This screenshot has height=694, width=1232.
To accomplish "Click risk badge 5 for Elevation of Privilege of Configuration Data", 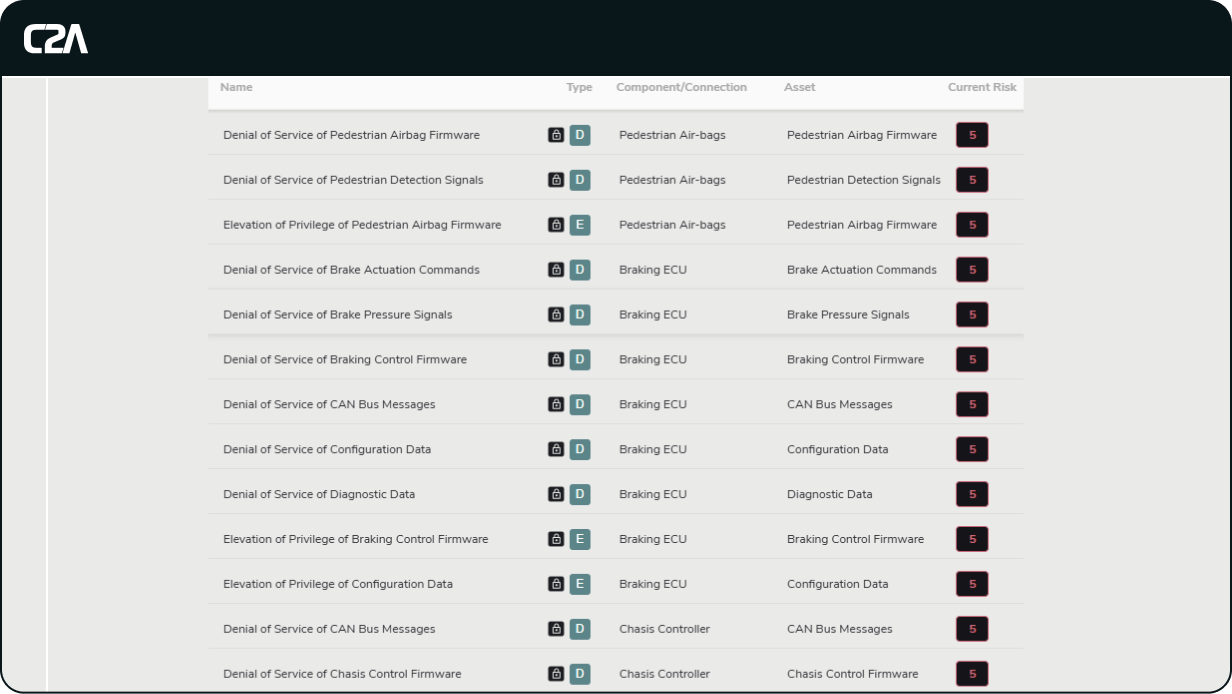I will (972, 584).
